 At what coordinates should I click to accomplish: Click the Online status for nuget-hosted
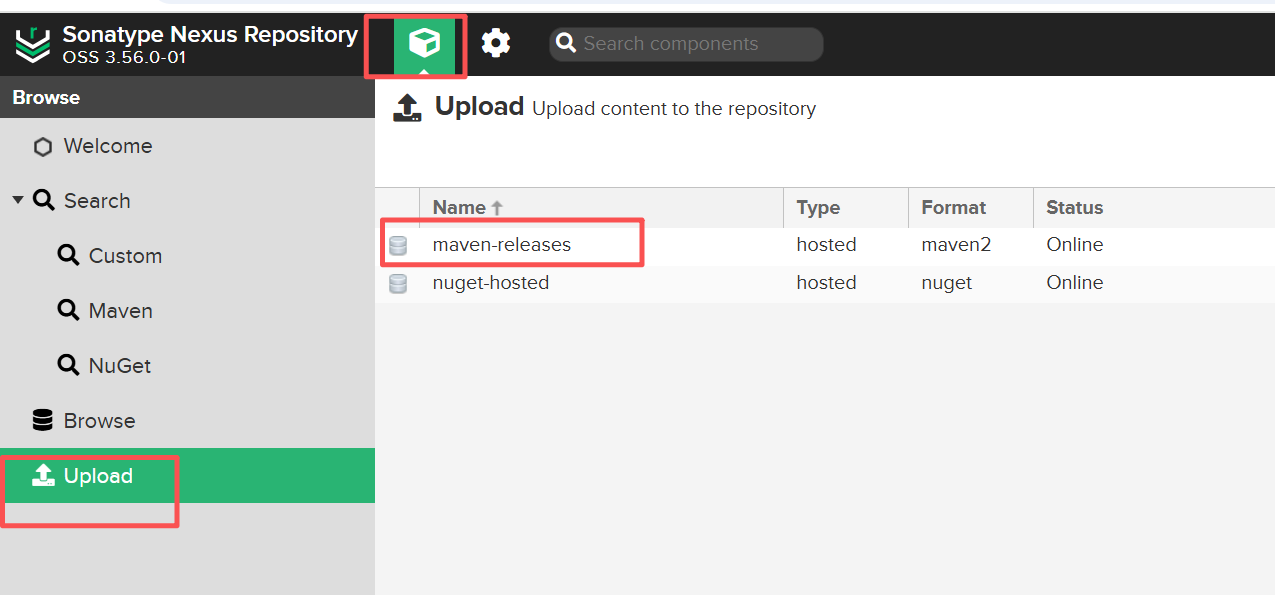click(1075, 283)
